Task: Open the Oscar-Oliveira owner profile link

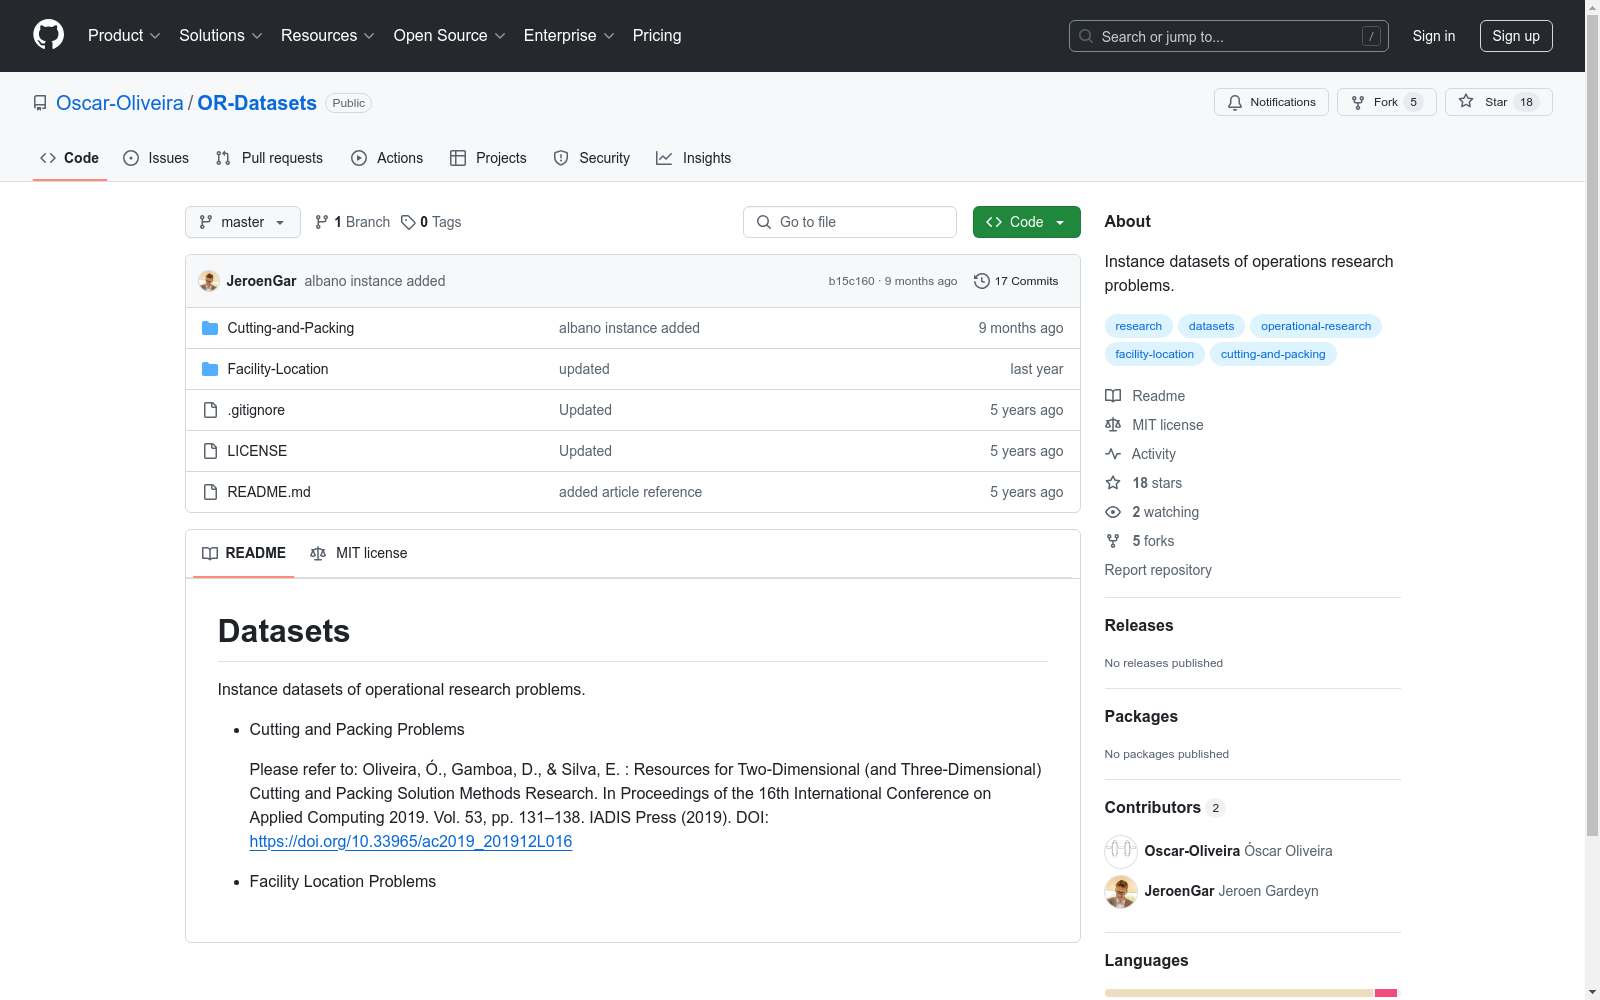Action: point(120,103)
